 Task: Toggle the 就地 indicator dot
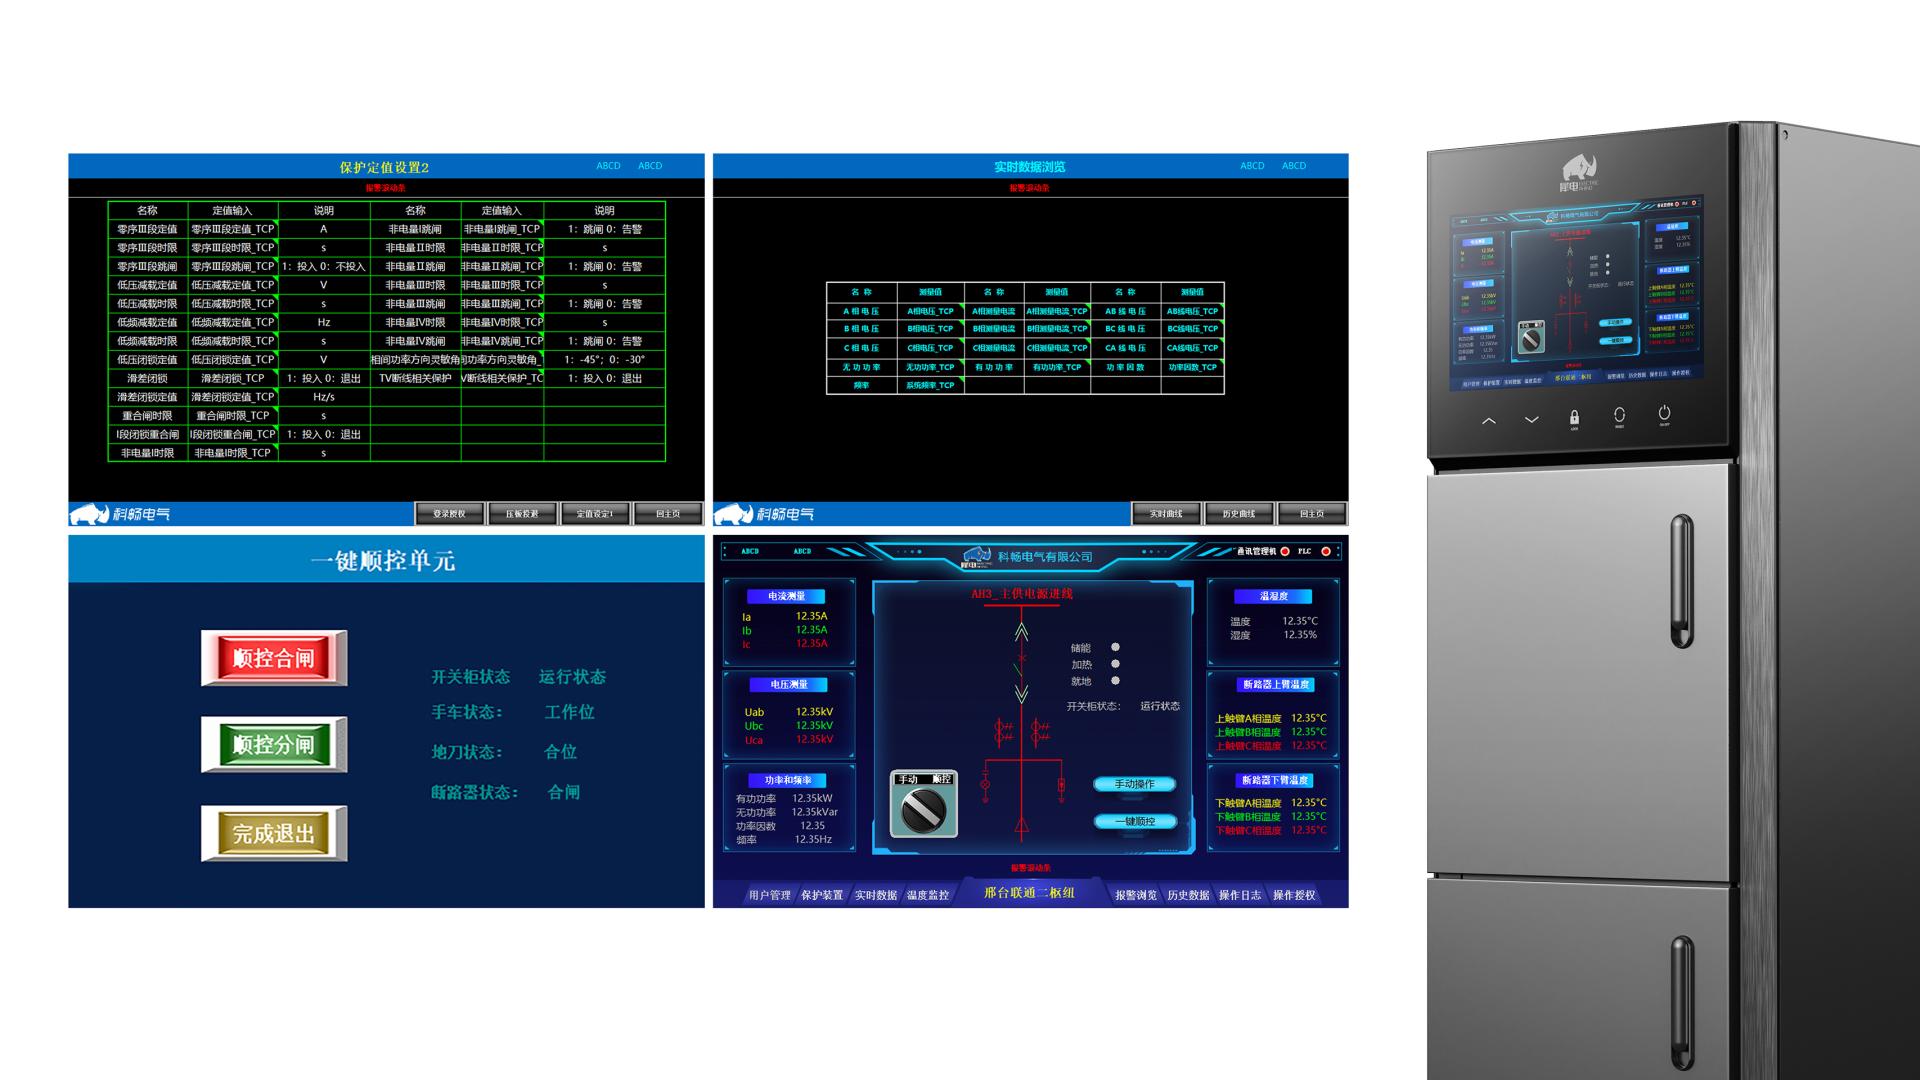1115,681
